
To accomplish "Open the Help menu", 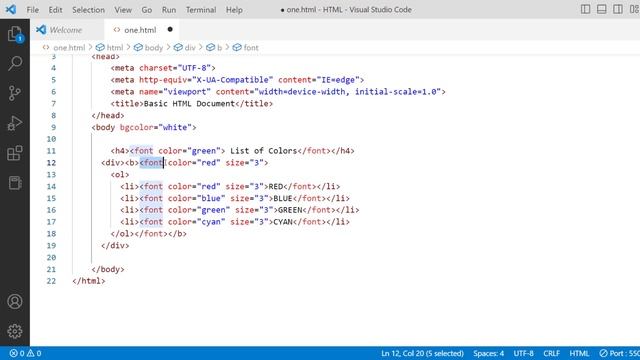I will (x=234, y=10).
